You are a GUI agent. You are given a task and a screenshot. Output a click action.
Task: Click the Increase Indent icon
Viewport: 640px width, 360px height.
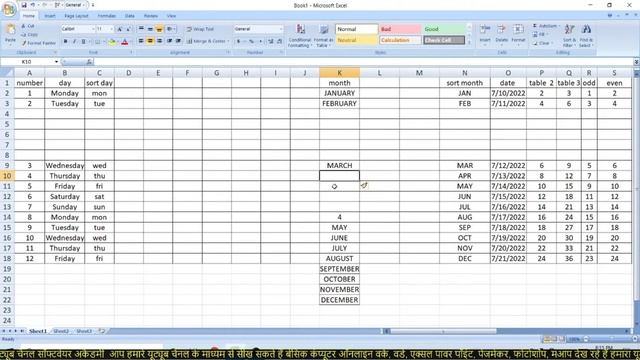click(x=178, y=41)
